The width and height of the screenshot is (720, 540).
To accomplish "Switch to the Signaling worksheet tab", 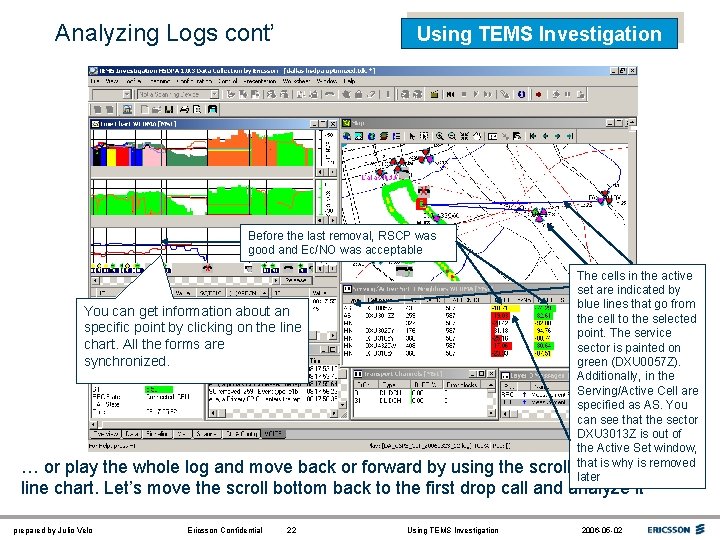I will pos(157,433).
